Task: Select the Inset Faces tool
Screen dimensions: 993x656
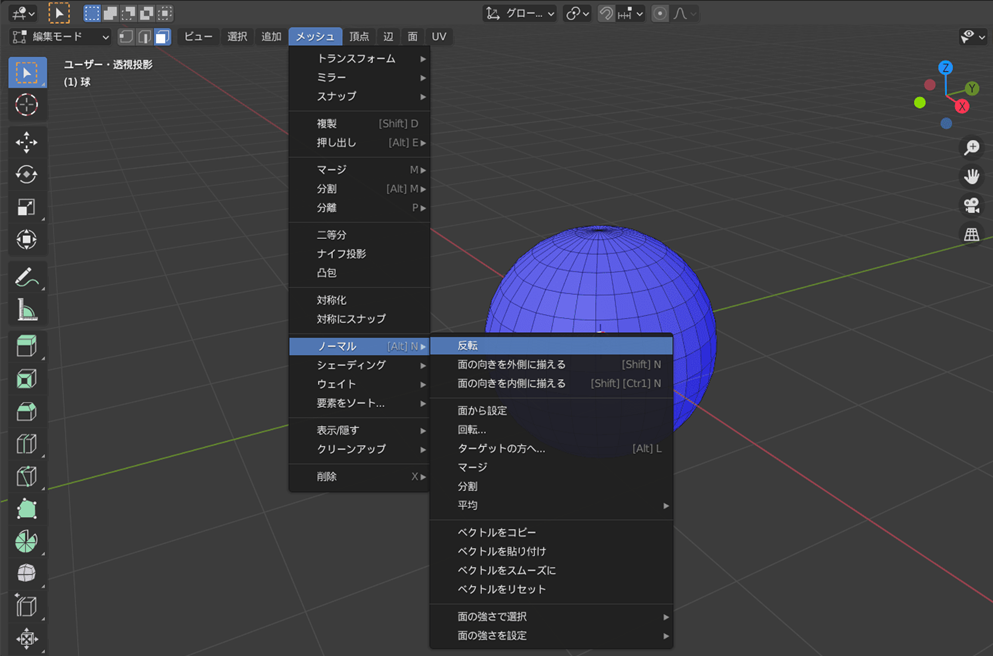Action: click(x=27, y=379)
